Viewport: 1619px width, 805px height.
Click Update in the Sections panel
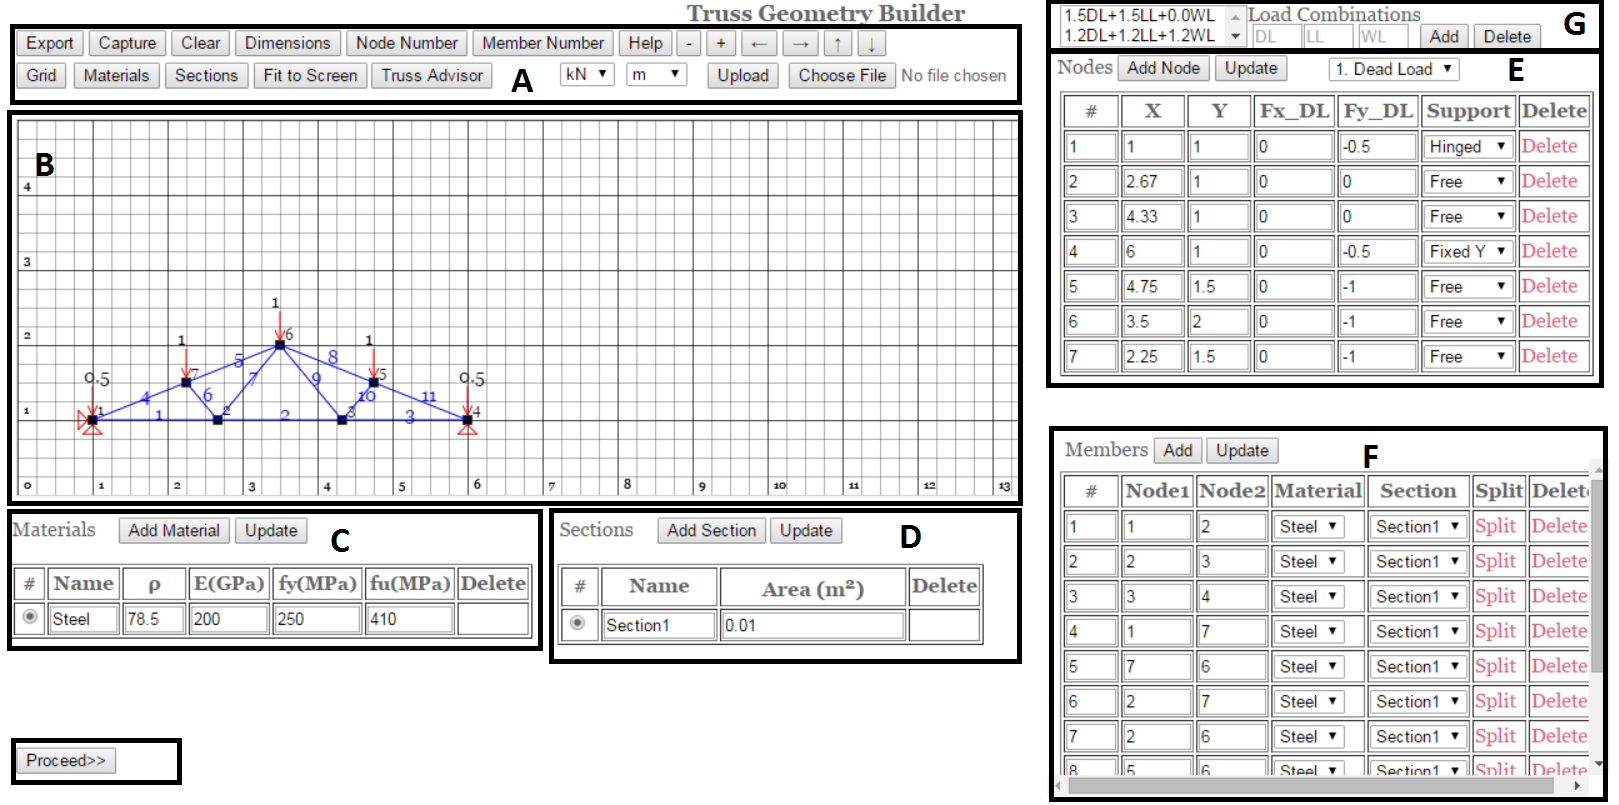click(806, 530)
